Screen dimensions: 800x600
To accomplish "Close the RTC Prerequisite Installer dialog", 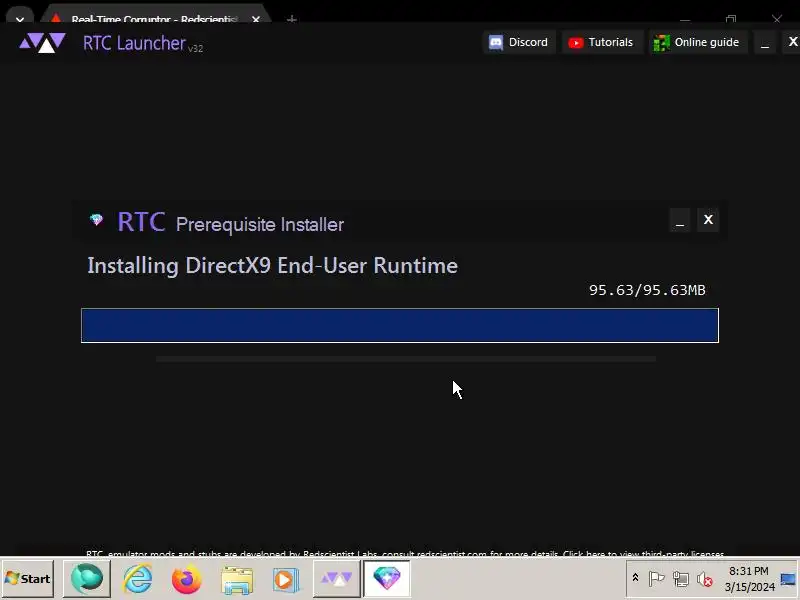I will click(708, 220).
